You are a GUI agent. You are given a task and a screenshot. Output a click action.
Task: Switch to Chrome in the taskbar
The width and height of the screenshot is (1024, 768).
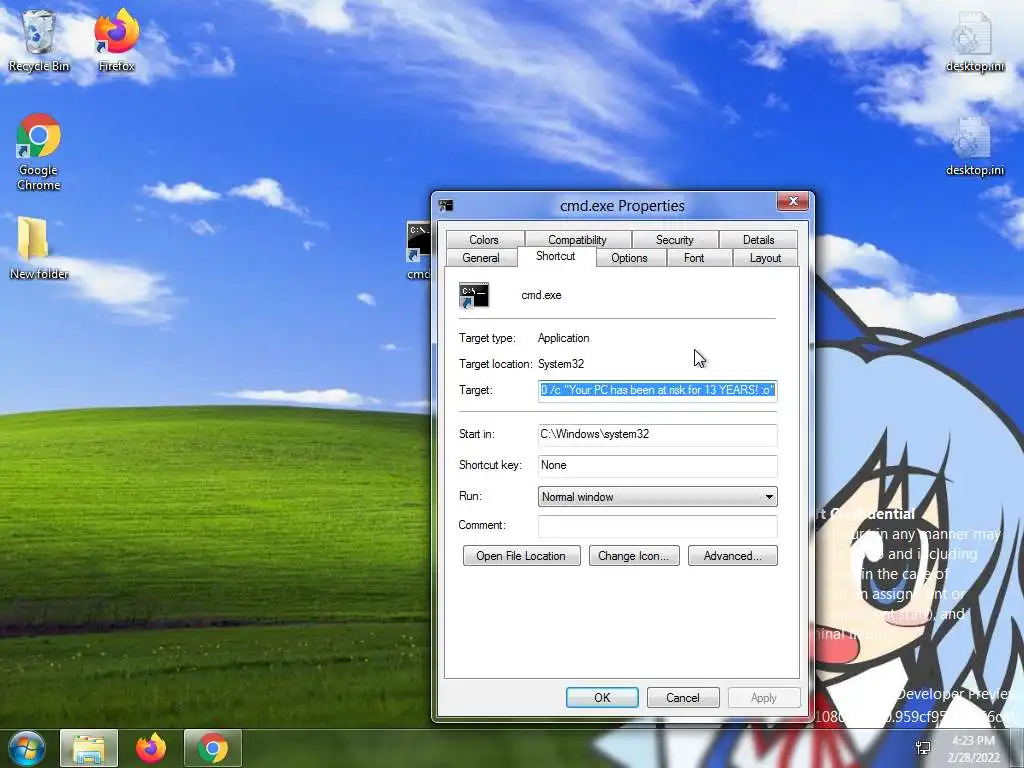[x=213, y=748]
